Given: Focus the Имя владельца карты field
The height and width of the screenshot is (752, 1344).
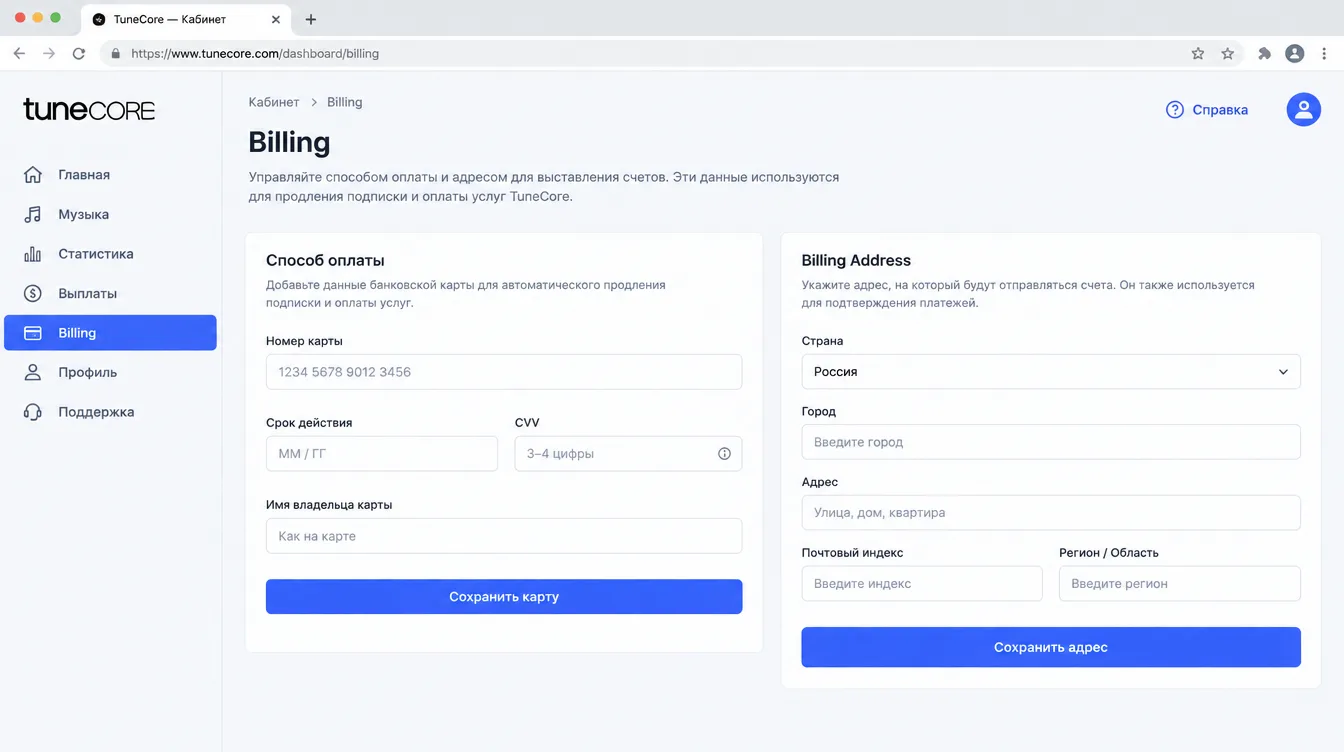Looking at the screenshot, I should point(504,536).
